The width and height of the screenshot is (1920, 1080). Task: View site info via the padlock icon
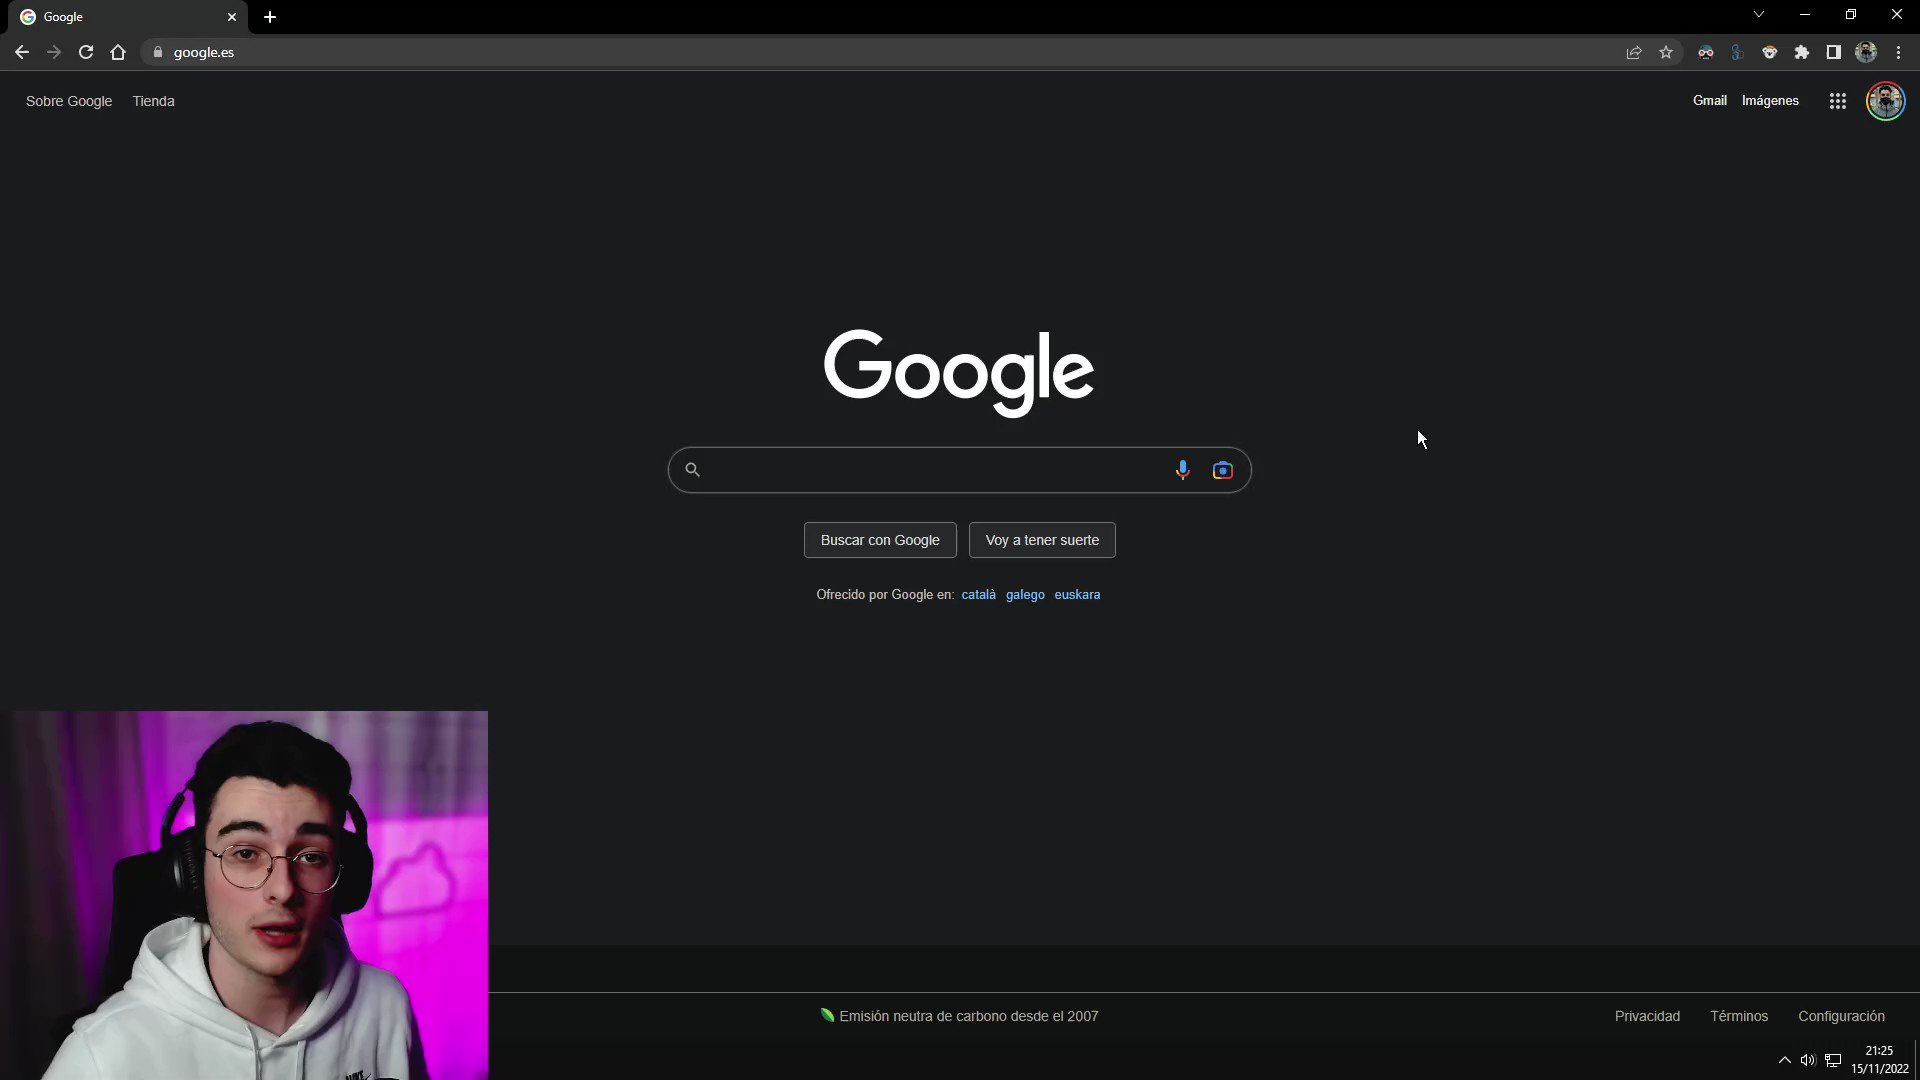[158, 52]
